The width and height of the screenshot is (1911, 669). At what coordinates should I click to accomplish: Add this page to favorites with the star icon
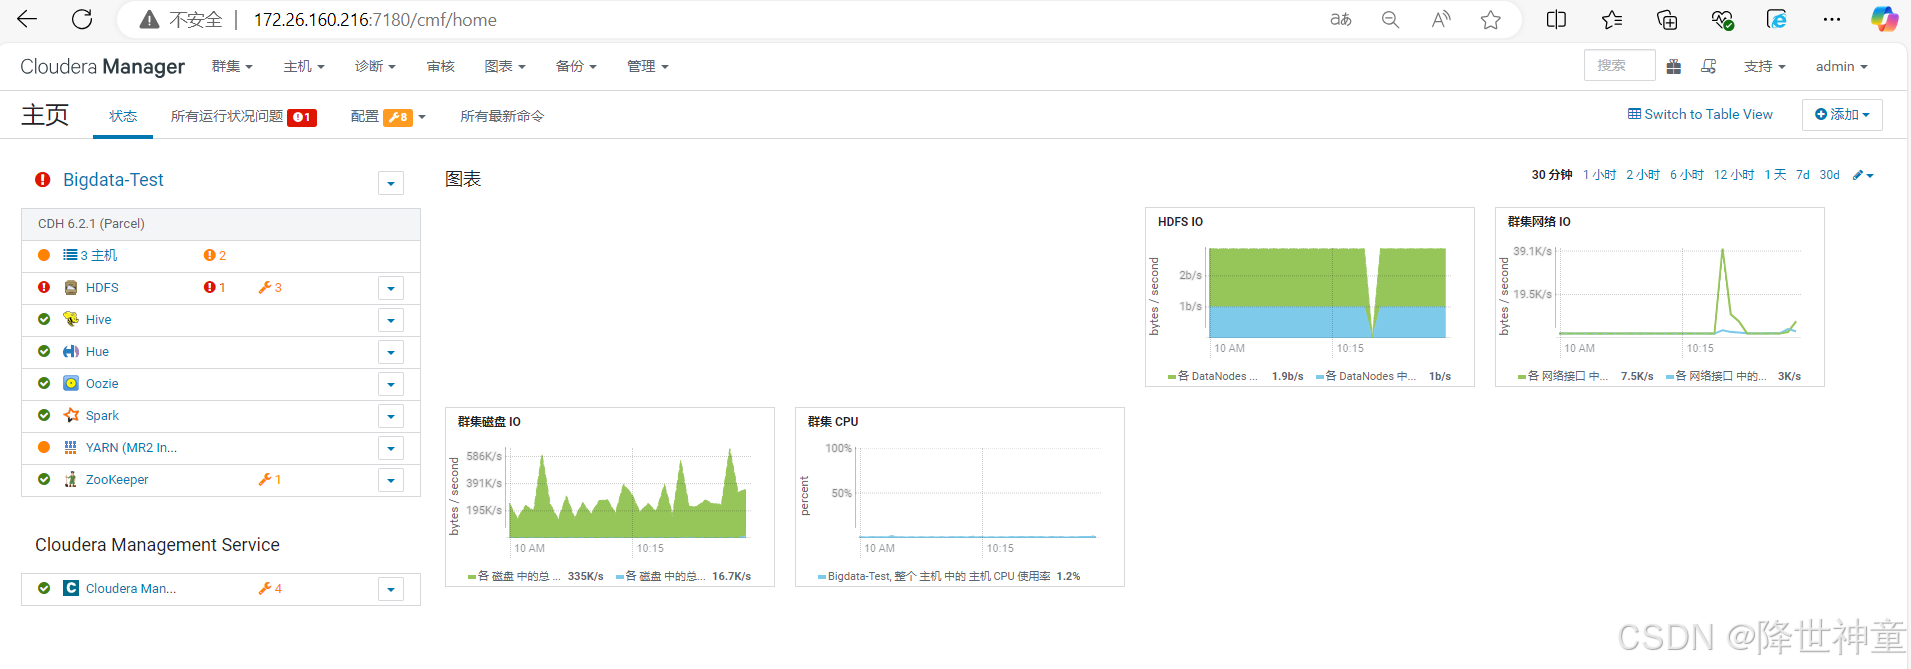click(1491, 19)
